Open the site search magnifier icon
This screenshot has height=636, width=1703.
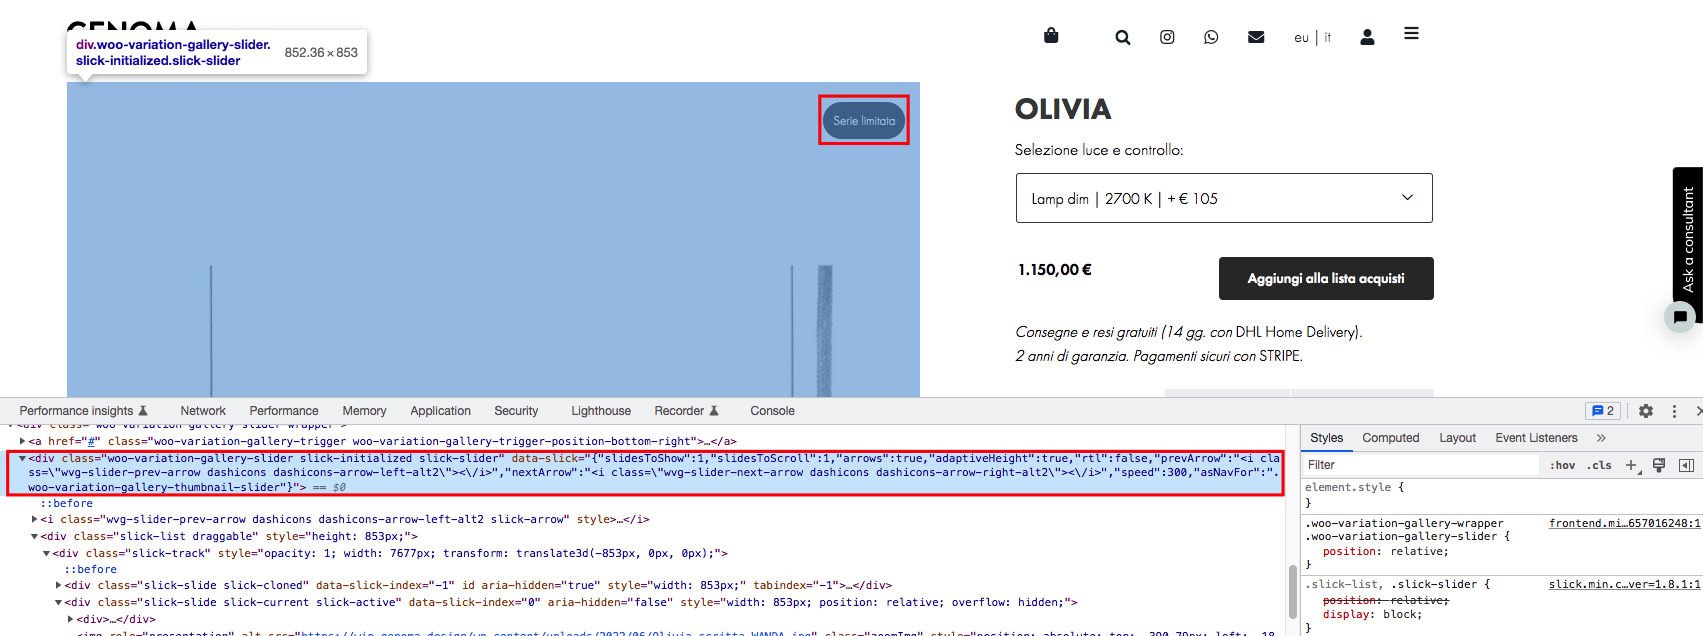[x=1123, y=37]
